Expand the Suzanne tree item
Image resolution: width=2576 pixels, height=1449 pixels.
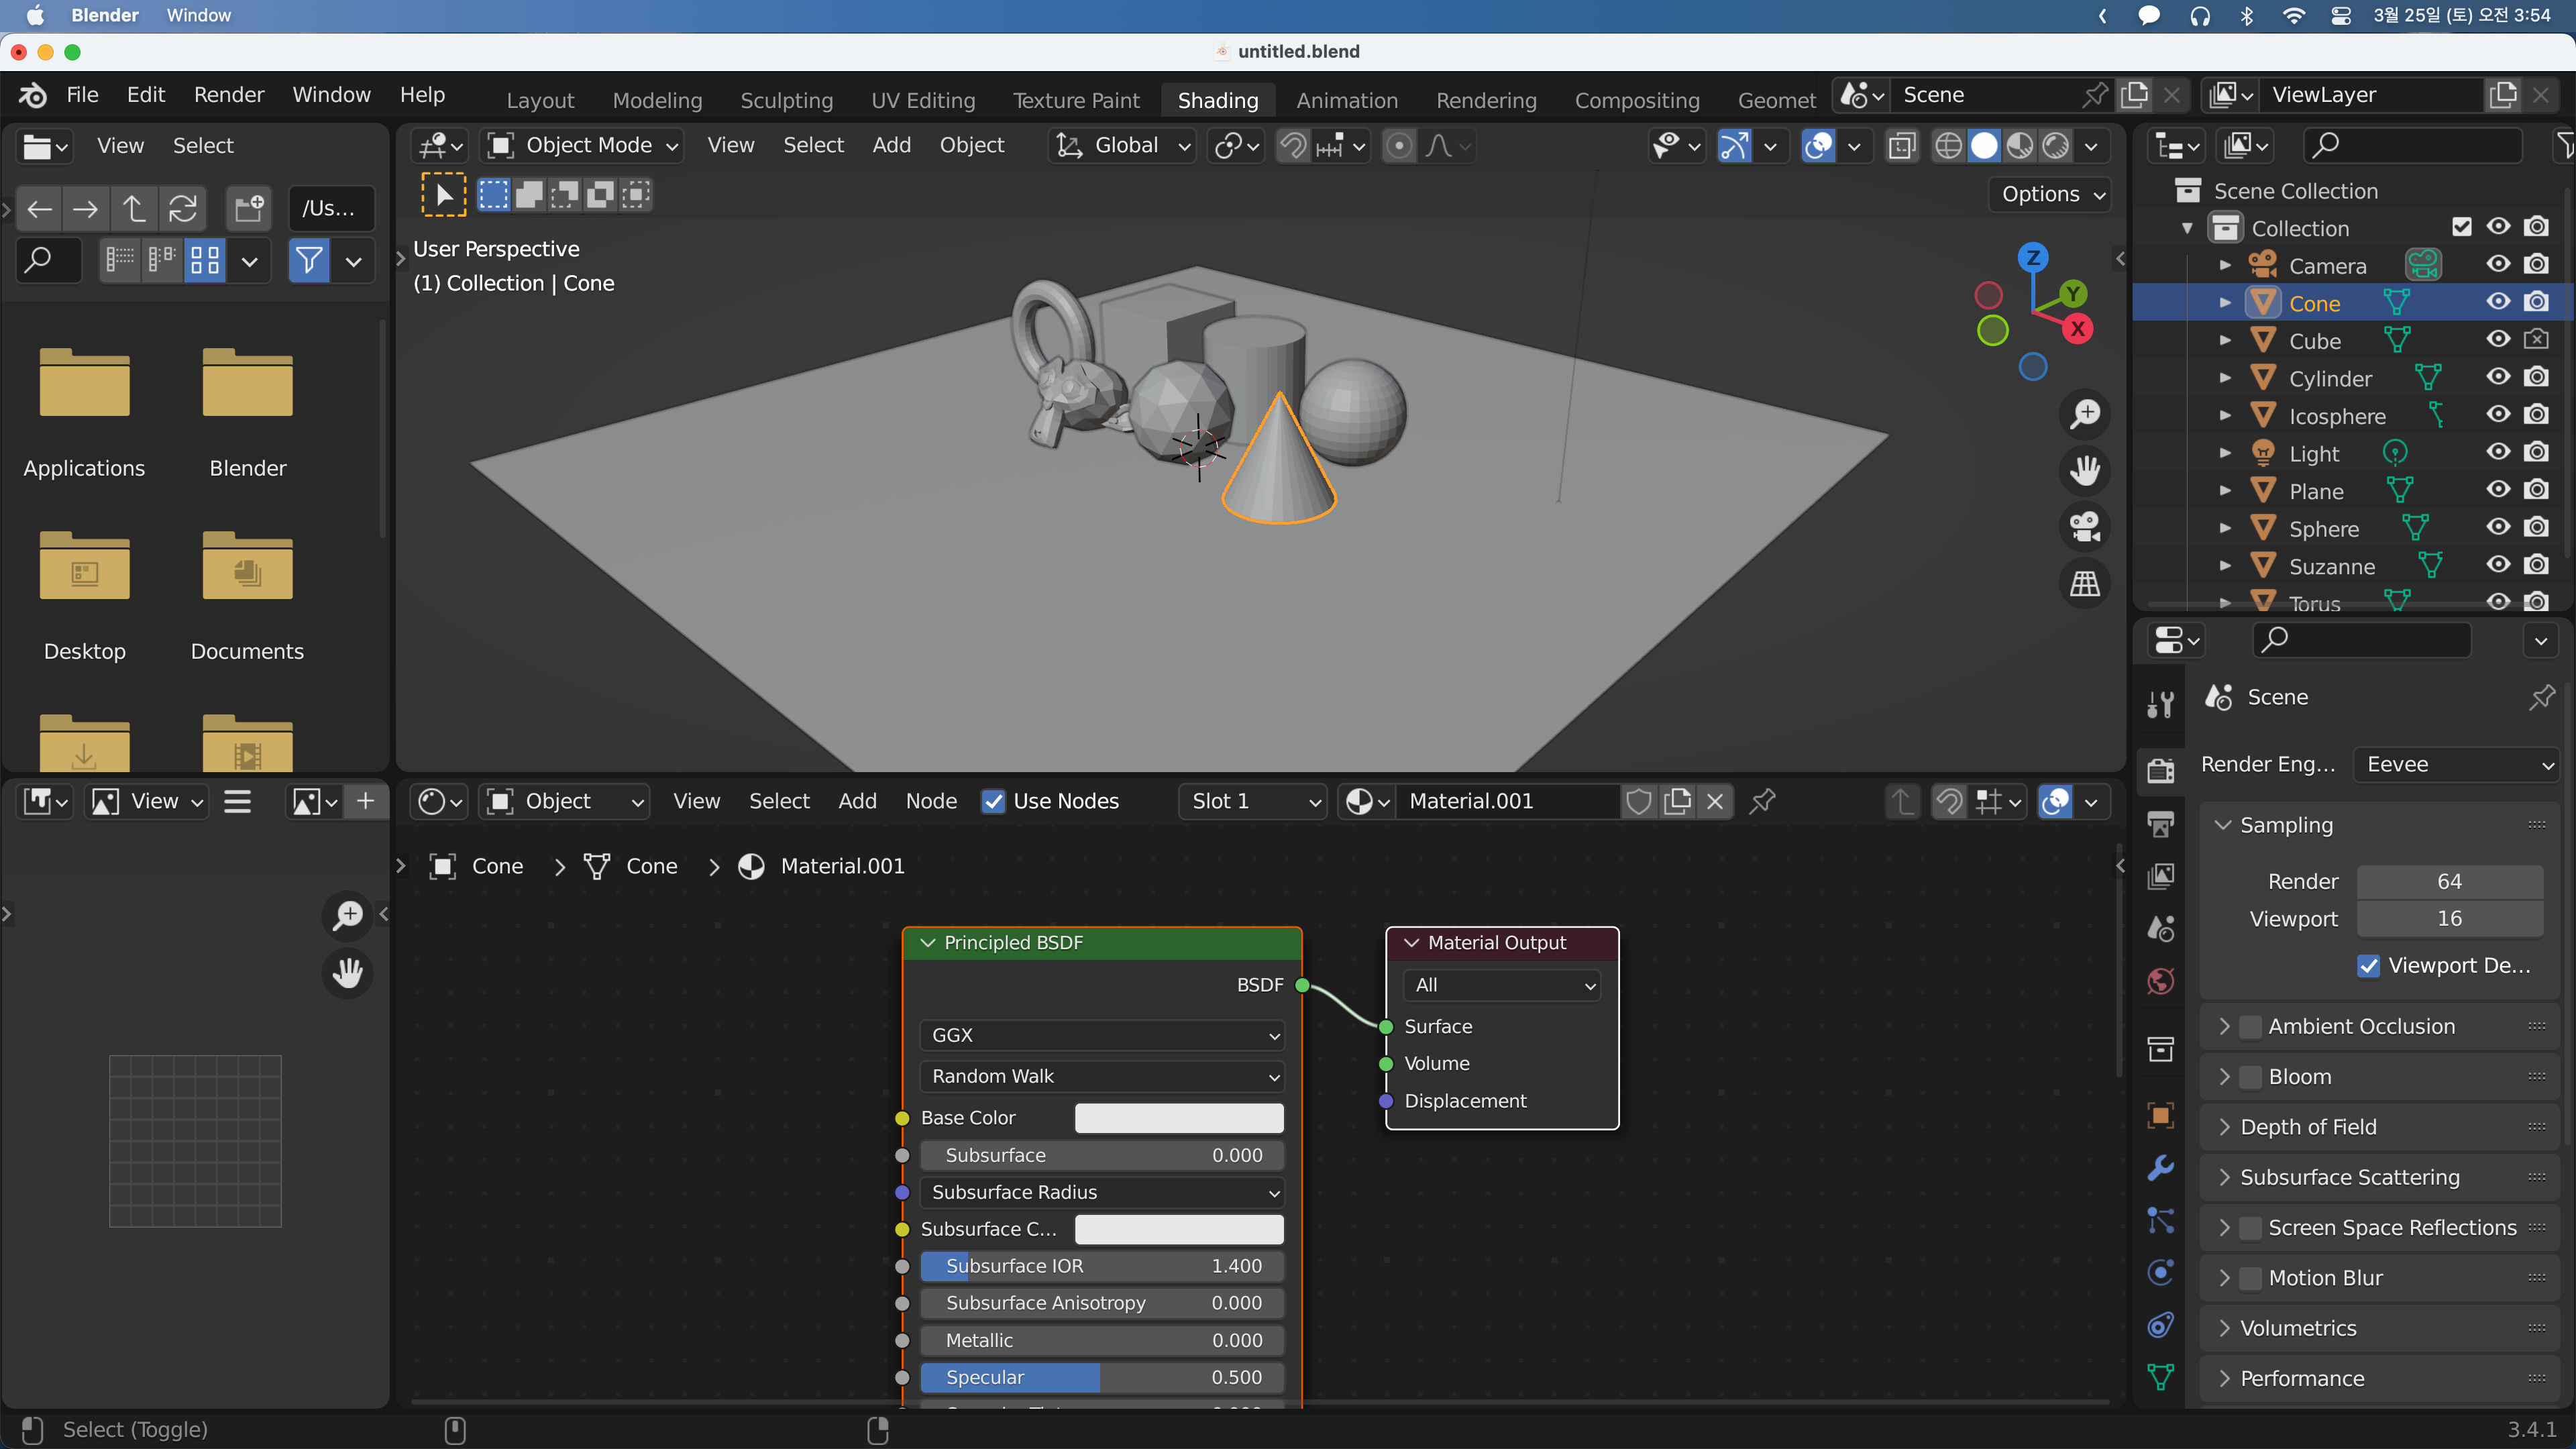[2225, 566]
